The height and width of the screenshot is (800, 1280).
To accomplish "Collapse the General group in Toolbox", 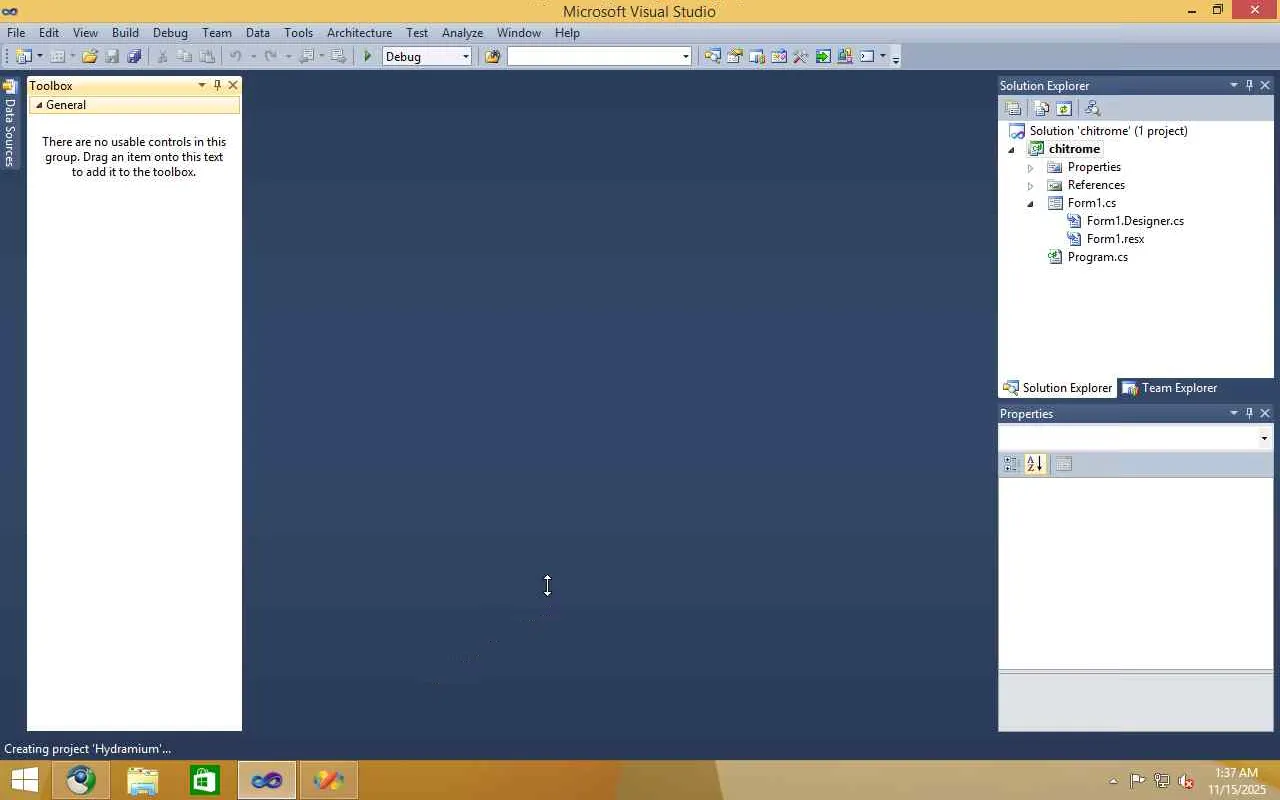I will point(40,105).
